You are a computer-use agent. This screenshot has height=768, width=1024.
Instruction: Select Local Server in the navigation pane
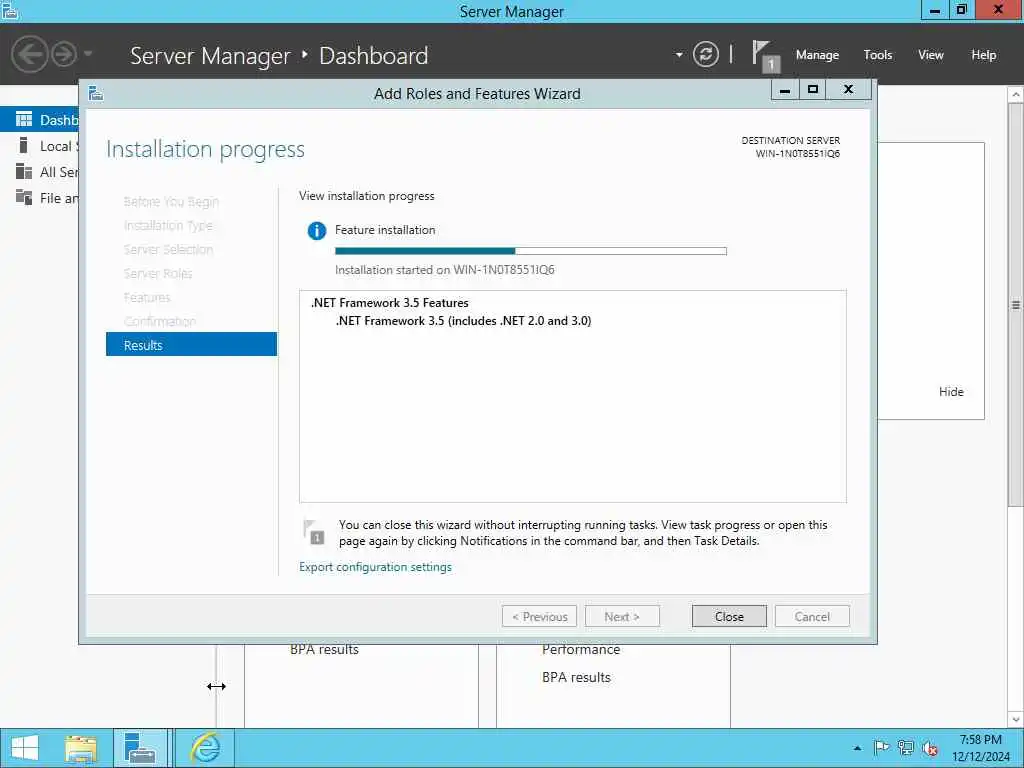[39, 146]
